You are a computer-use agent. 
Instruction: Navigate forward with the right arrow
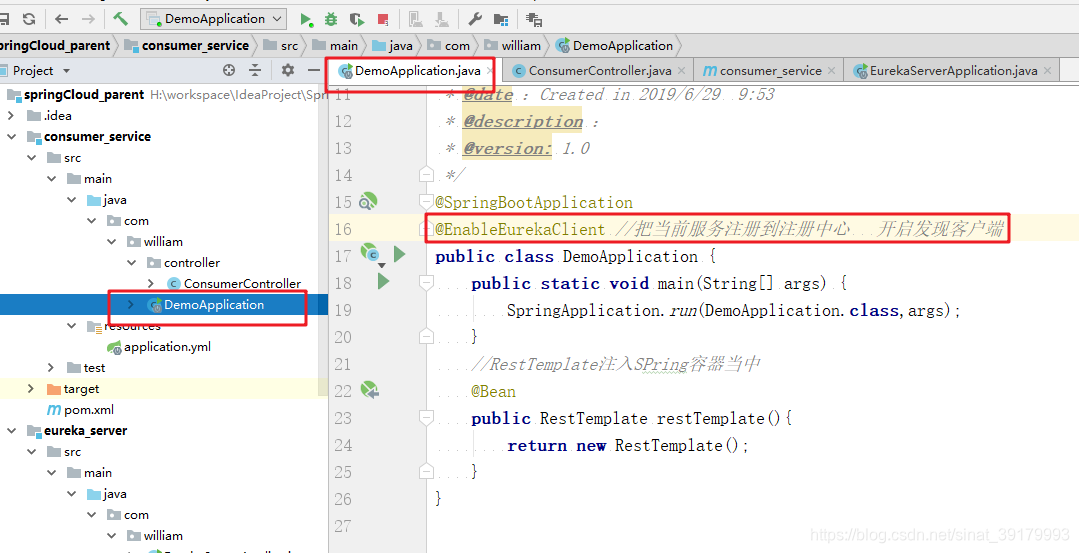(x=88, y=19)
